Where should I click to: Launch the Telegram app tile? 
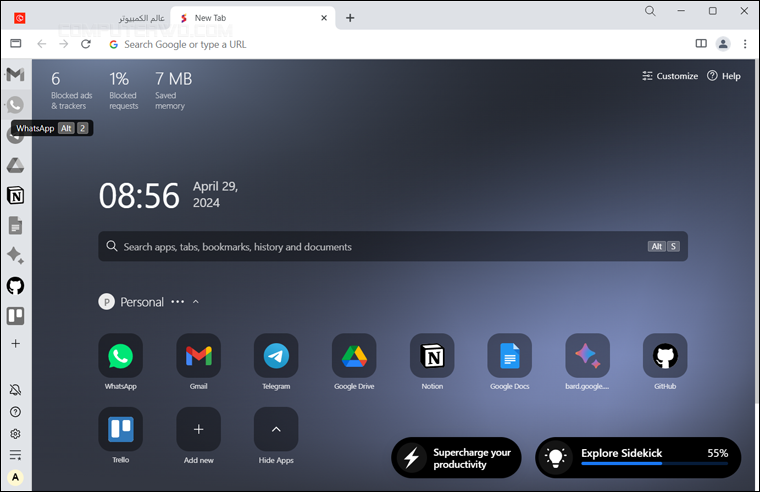[x=276, y=356]
